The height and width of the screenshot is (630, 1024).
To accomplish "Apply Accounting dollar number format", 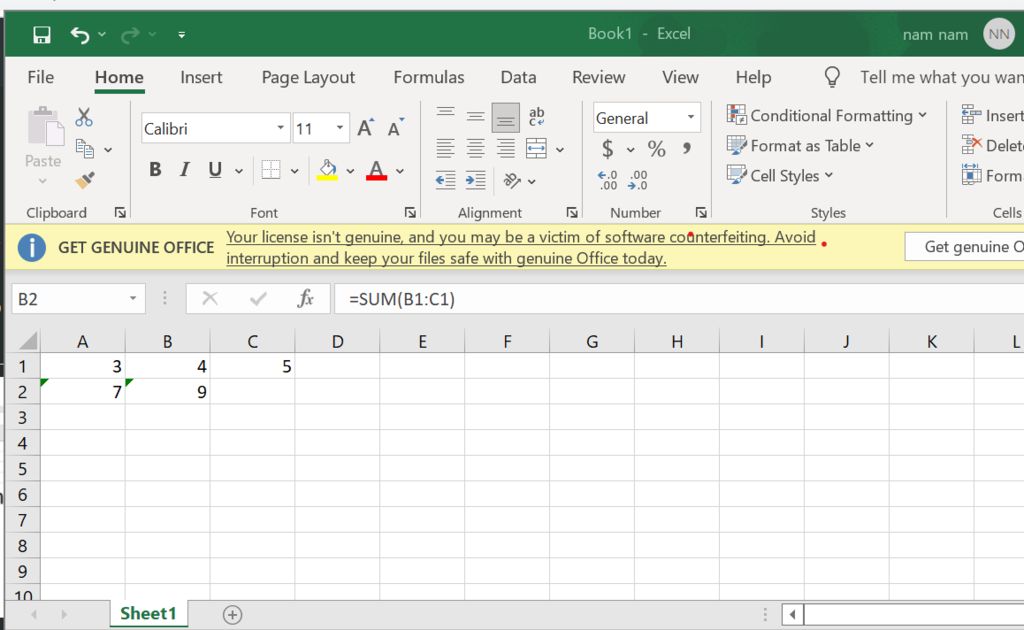I will (607, 149).
